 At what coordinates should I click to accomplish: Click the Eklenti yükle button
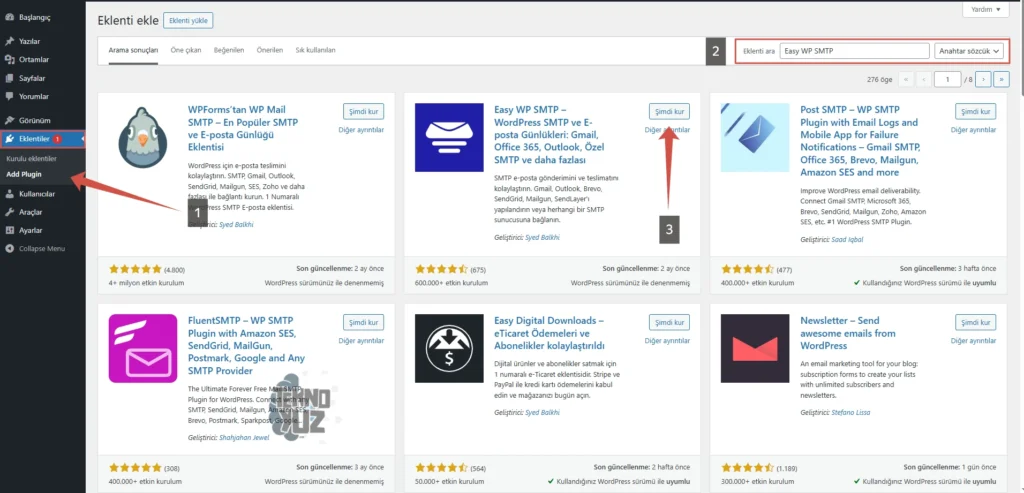[188, 21]
